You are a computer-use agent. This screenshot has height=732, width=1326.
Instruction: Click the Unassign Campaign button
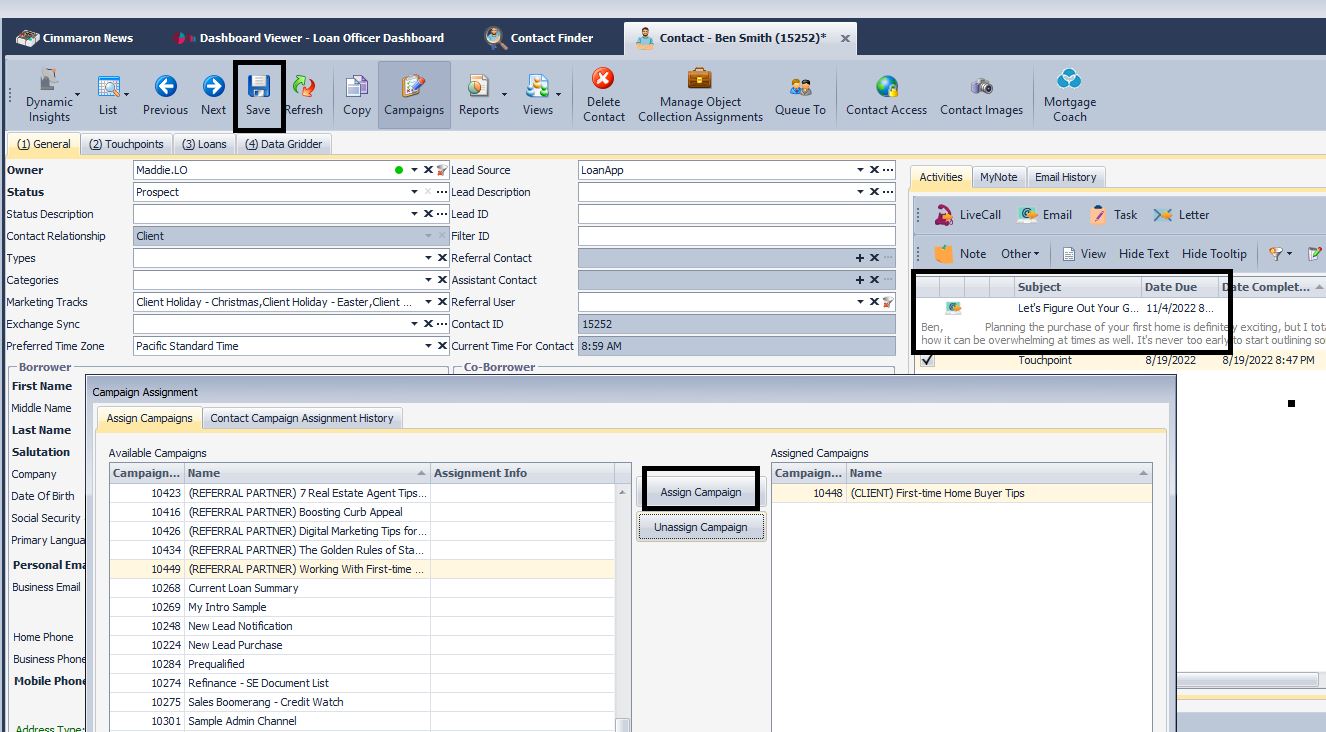point(700,525)
